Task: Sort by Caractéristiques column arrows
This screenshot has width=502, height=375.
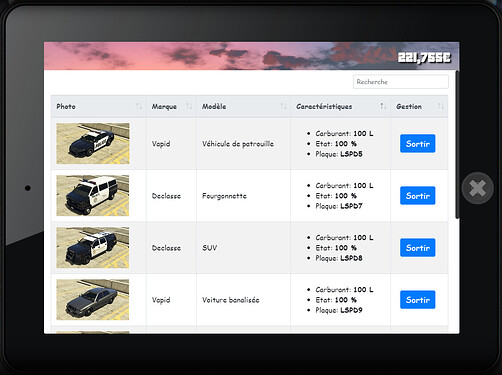Action: (x=383, y=106)
